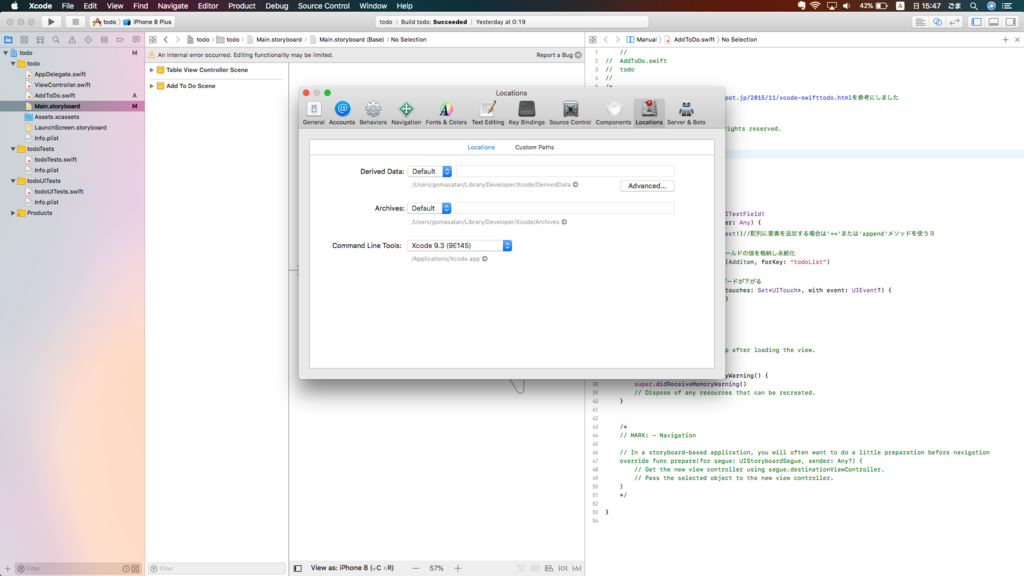1024x576 pixels.
Task: Show the Issue navigator
Action: click(72, 40)
